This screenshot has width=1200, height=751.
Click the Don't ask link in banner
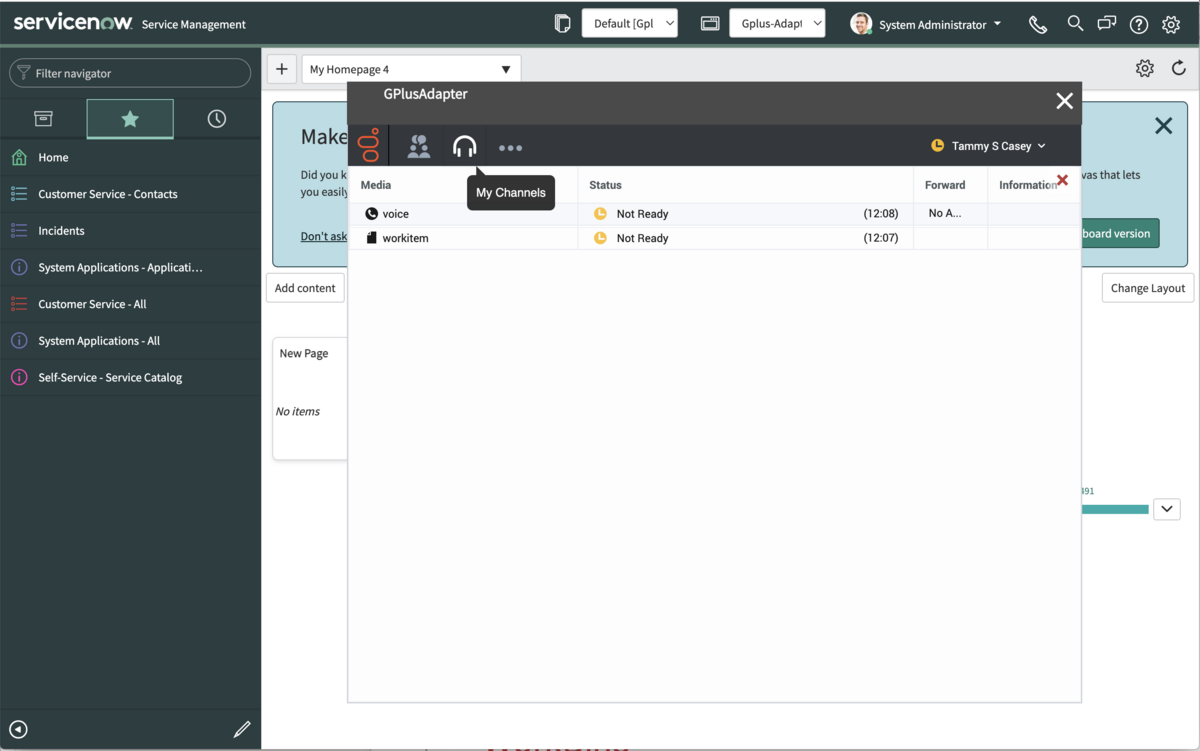pos(324,236)
